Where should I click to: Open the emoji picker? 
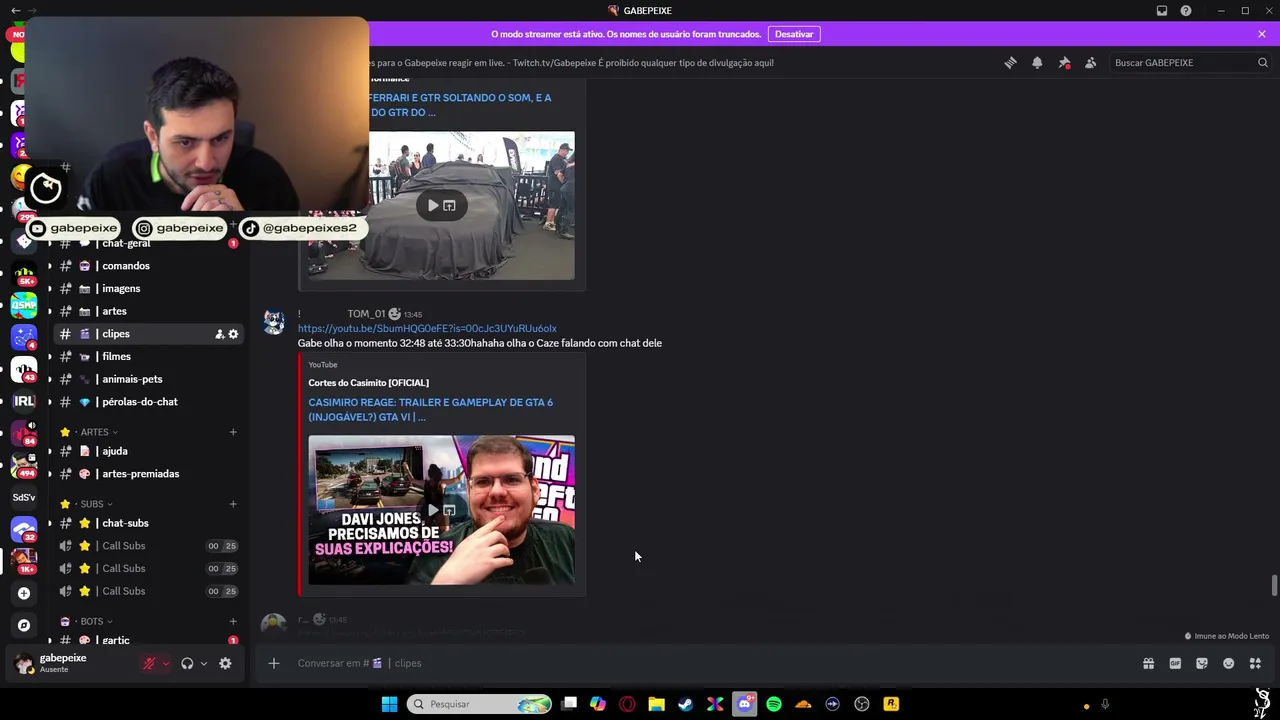coord(1229,663)
